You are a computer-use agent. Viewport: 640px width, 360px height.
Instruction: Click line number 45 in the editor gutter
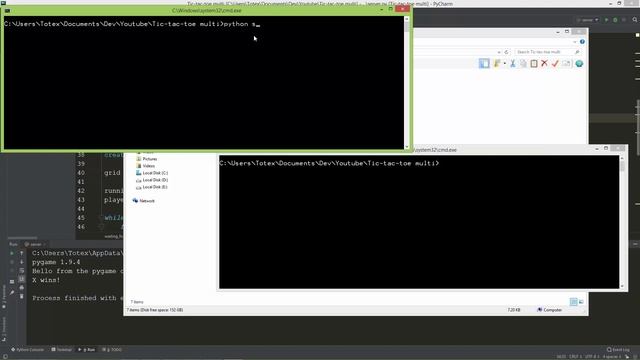81,218
